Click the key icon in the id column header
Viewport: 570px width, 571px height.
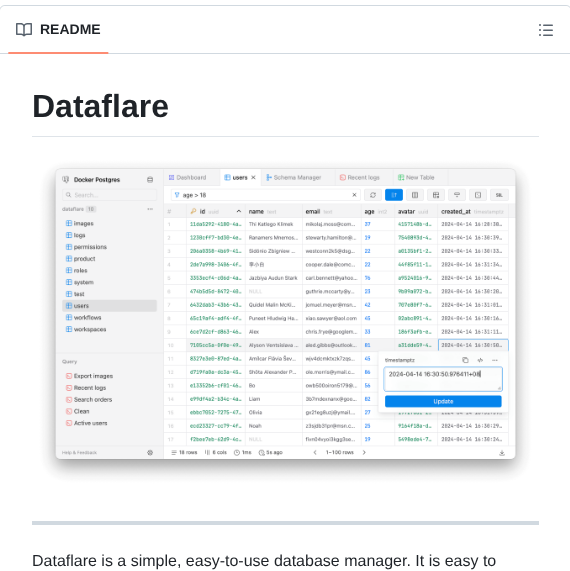click(193, 211)
